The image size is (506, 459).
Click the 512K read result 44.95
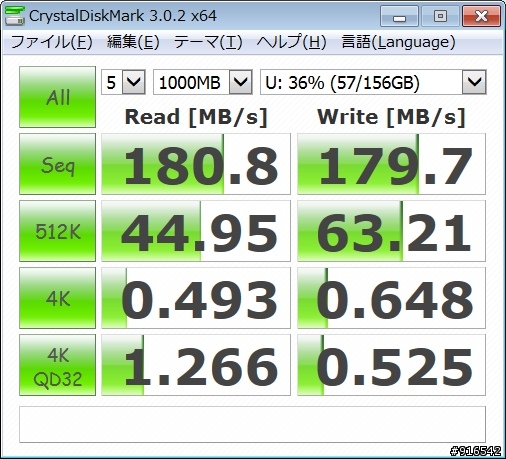pyautogui.click(x=196, y=231)
